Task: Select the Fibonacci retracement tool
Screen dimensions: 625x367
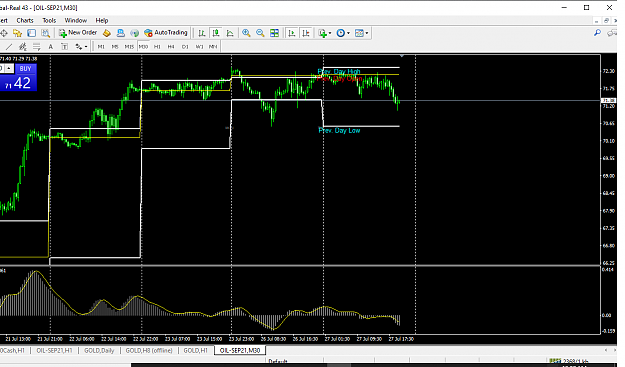Action: (x=37, y=47)
